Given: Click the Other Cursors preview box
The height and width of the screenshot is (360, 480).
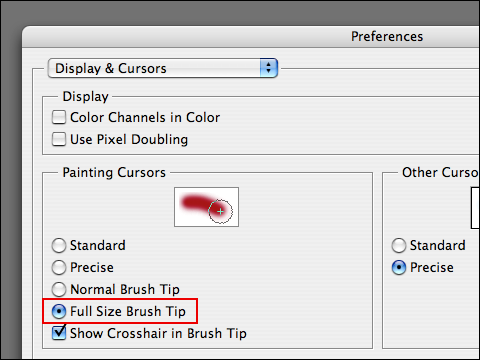Looking at the screenshot, I should [x=475, y=208].
